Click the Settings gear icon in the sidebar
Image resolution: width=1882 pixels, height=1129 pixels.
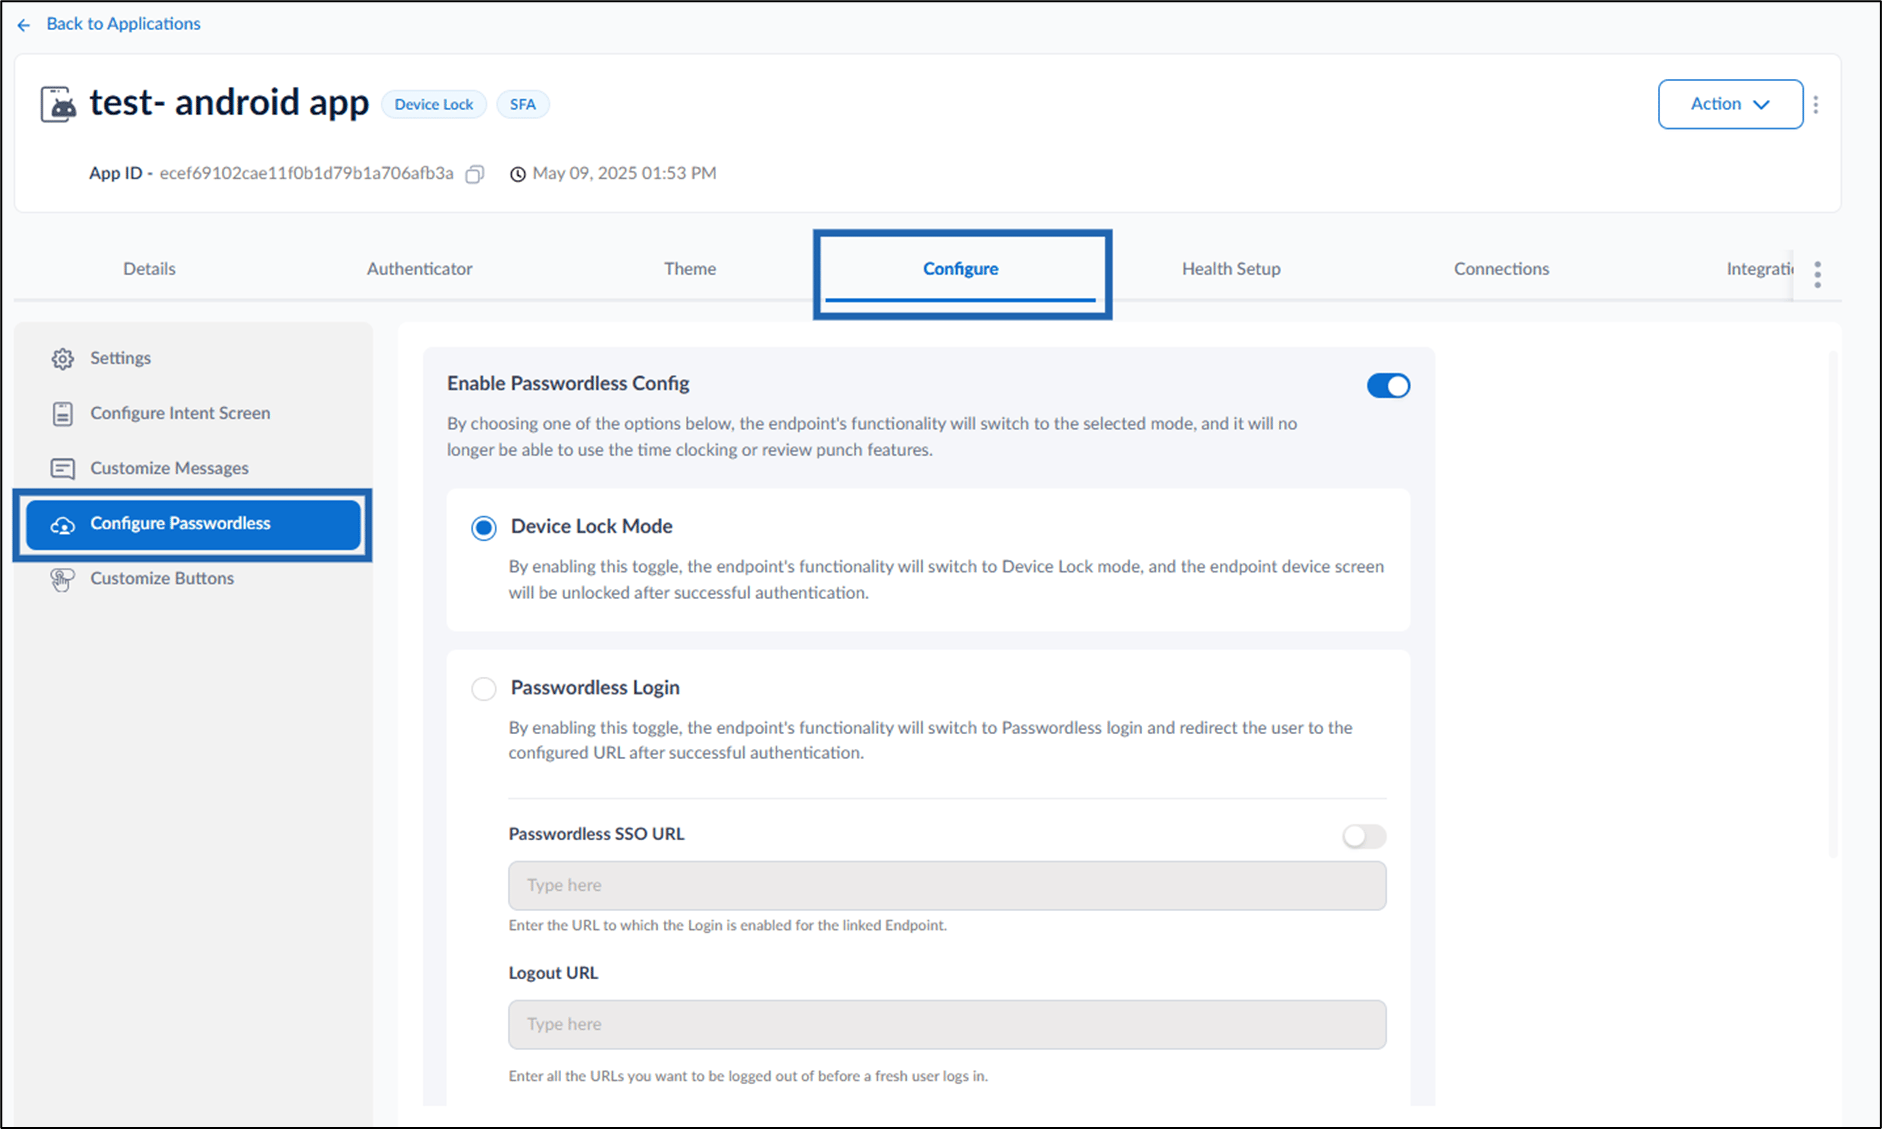[x=63, y=358]
